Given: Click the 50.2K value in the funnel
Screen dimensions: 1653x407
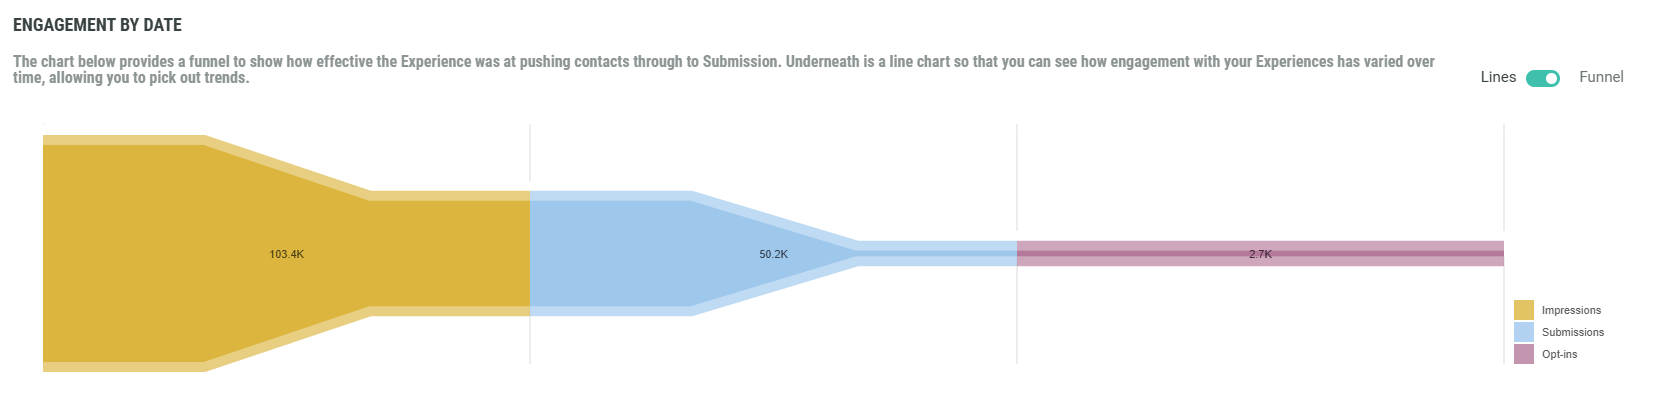Looking at the screenshot, I should [x=773, y=254].
